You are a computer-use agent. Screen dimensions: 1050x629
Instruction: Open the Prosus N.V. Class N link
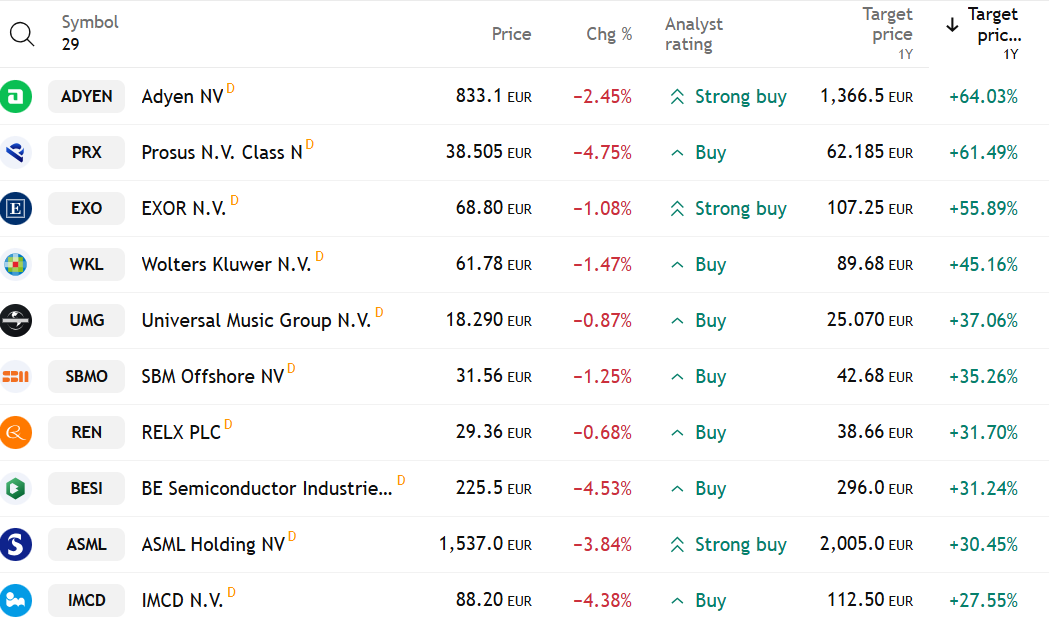(x=222, y=153)
